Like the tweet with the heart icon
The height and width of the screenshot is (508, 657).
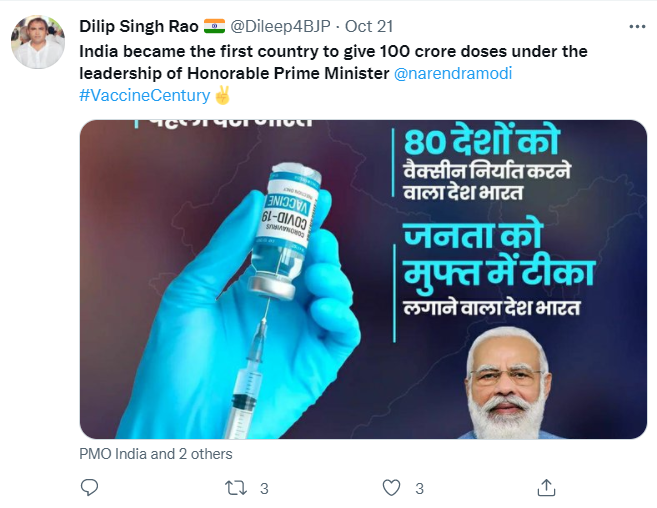tap(393, 488)
